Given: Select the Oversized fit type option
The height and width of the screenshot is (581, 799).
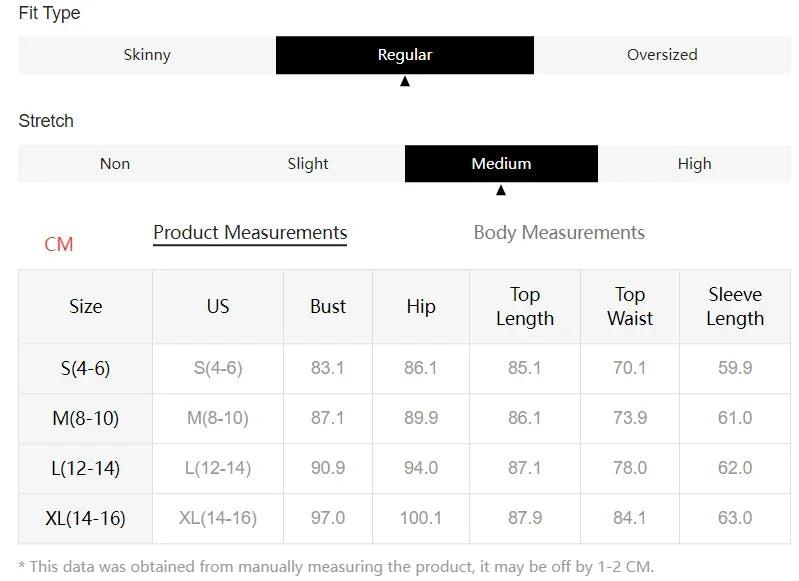Looking at the screenshot, I should tap(662, 55).
